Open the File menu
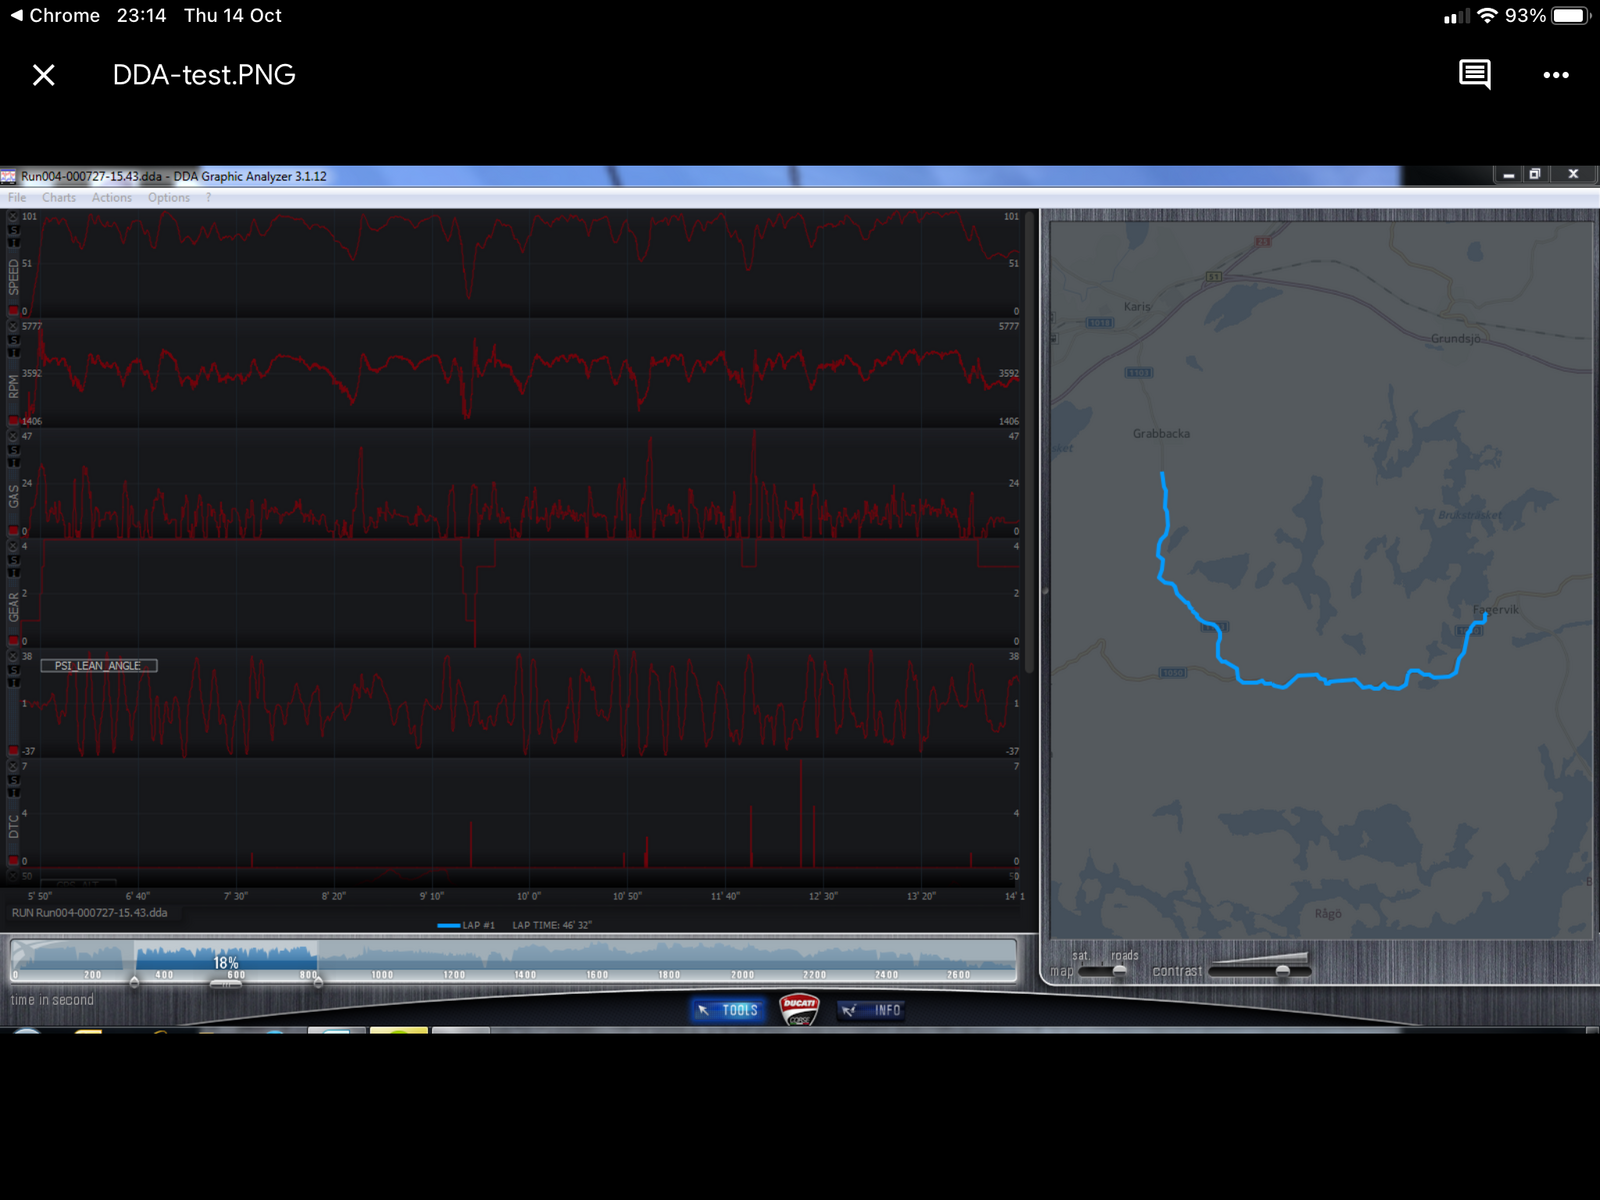 tap(18, 198)
